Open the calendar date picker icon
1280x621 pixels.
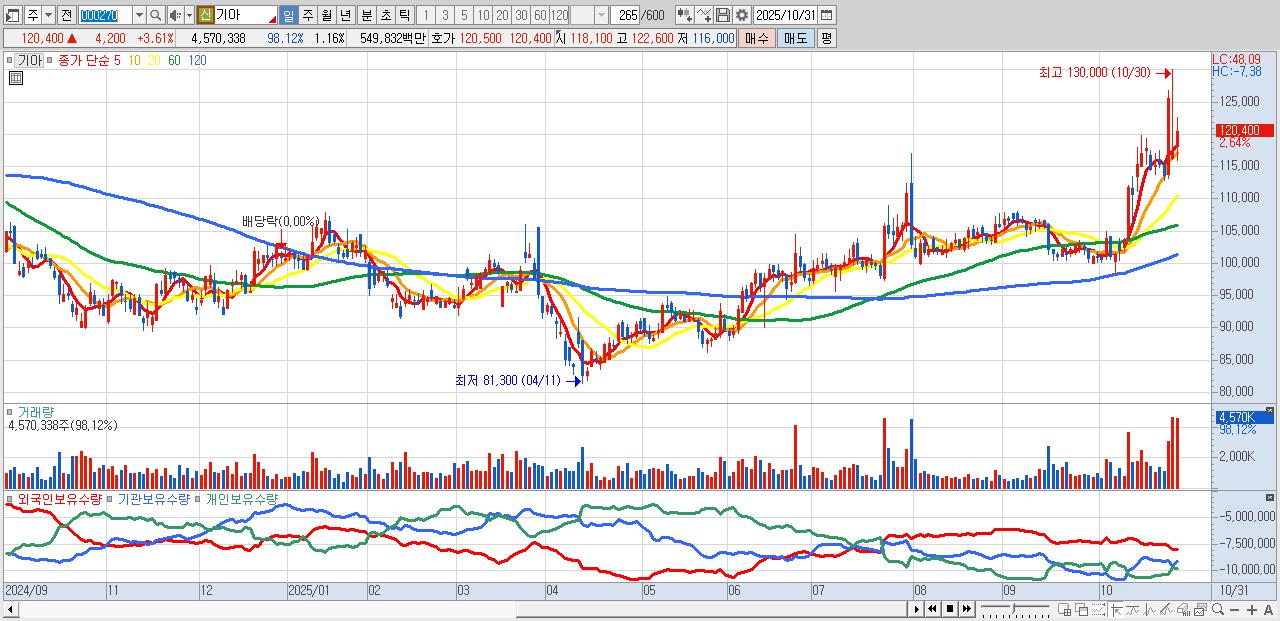click(828, 15)
